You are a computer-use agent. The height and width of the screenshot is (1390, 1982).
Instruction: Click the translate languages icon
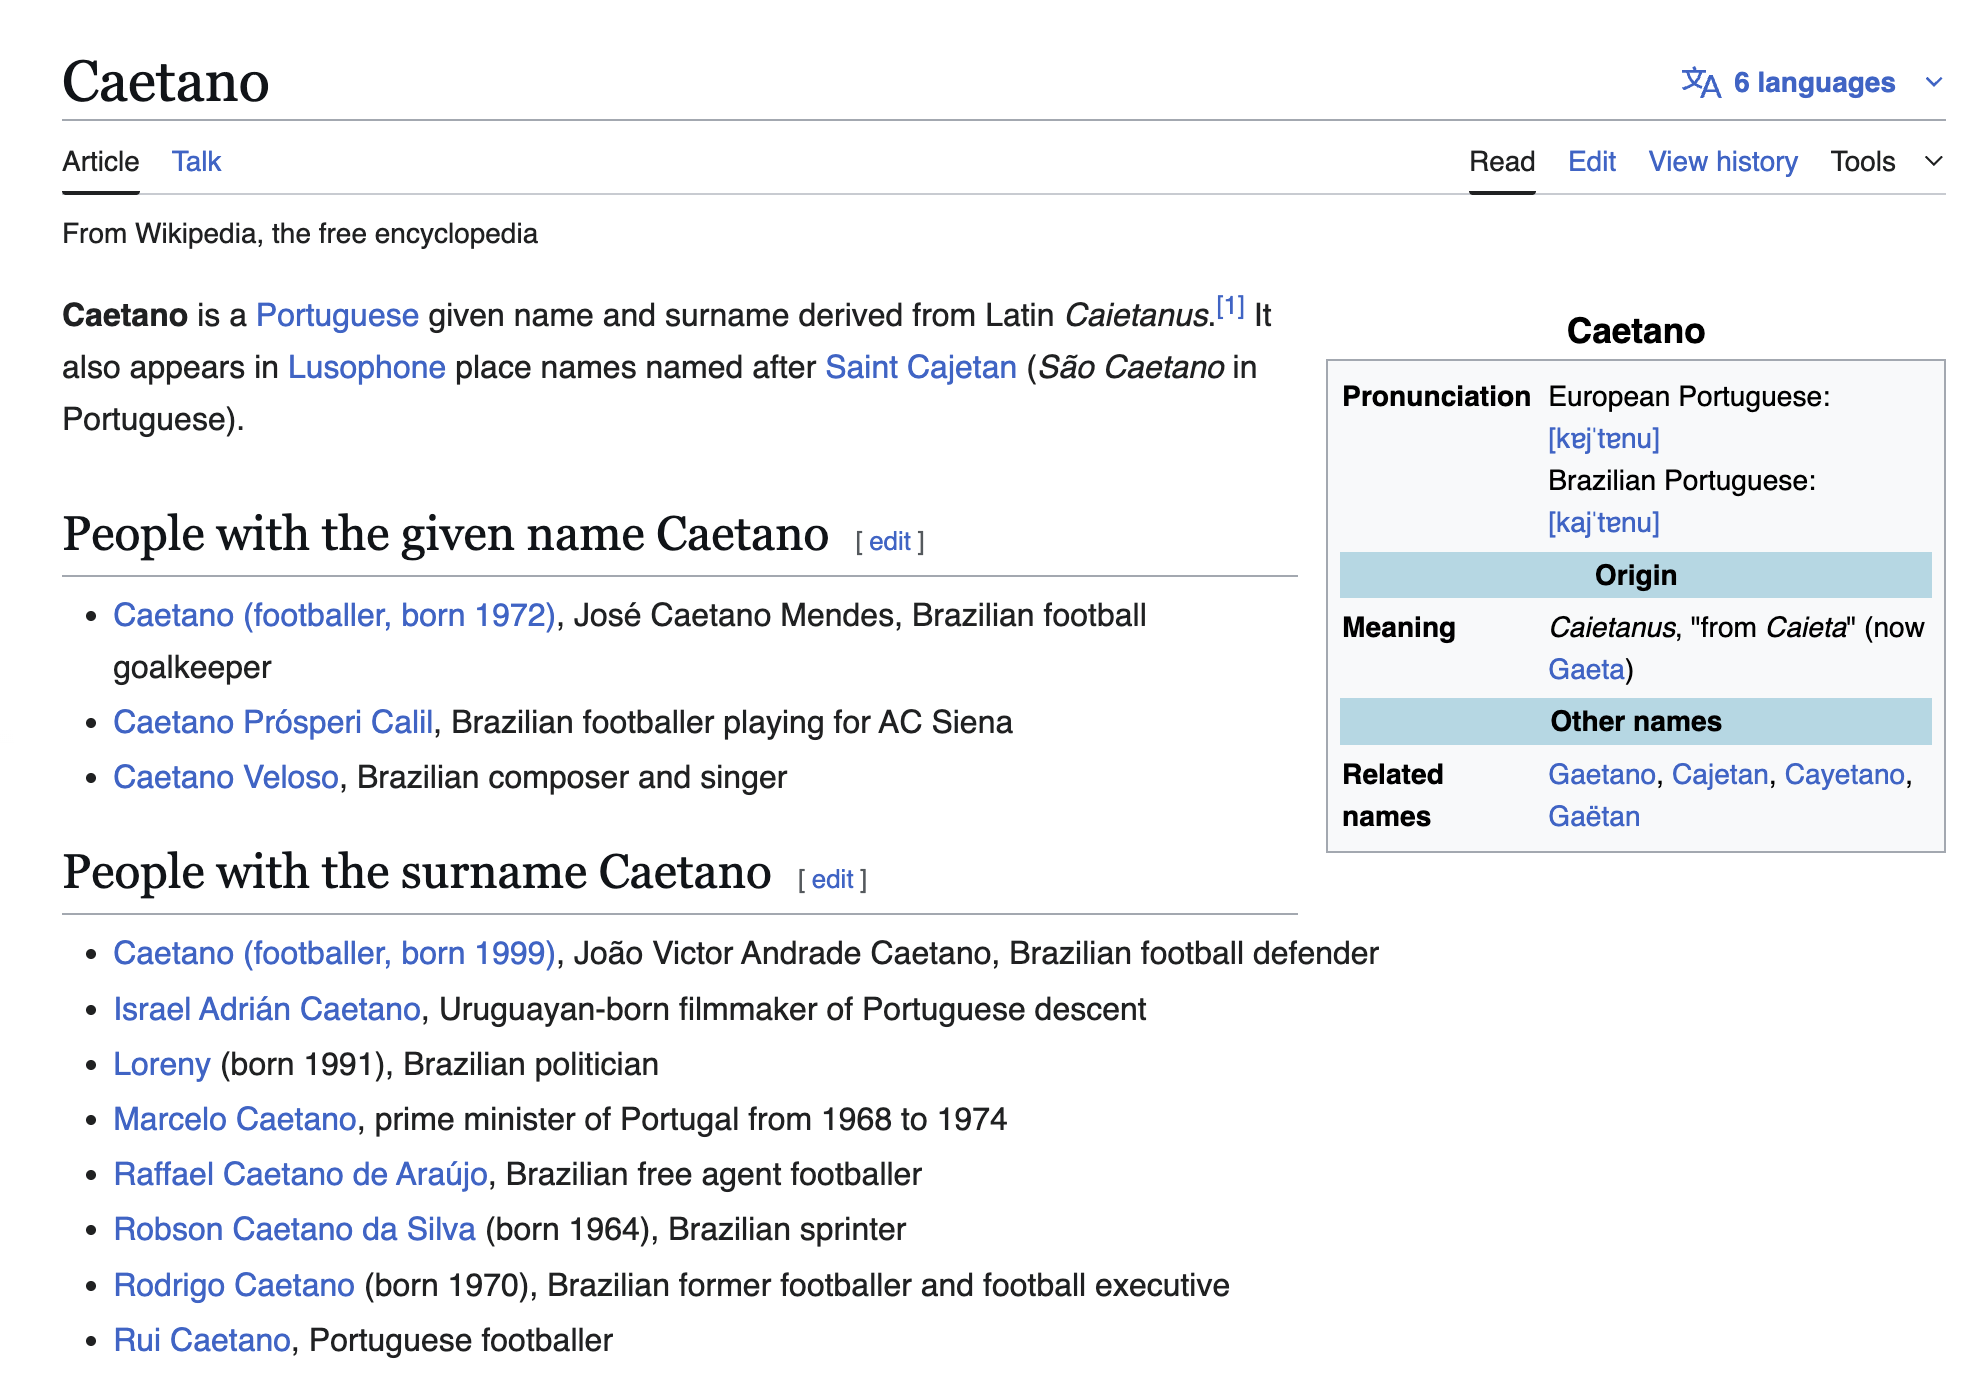(1700, 82)
